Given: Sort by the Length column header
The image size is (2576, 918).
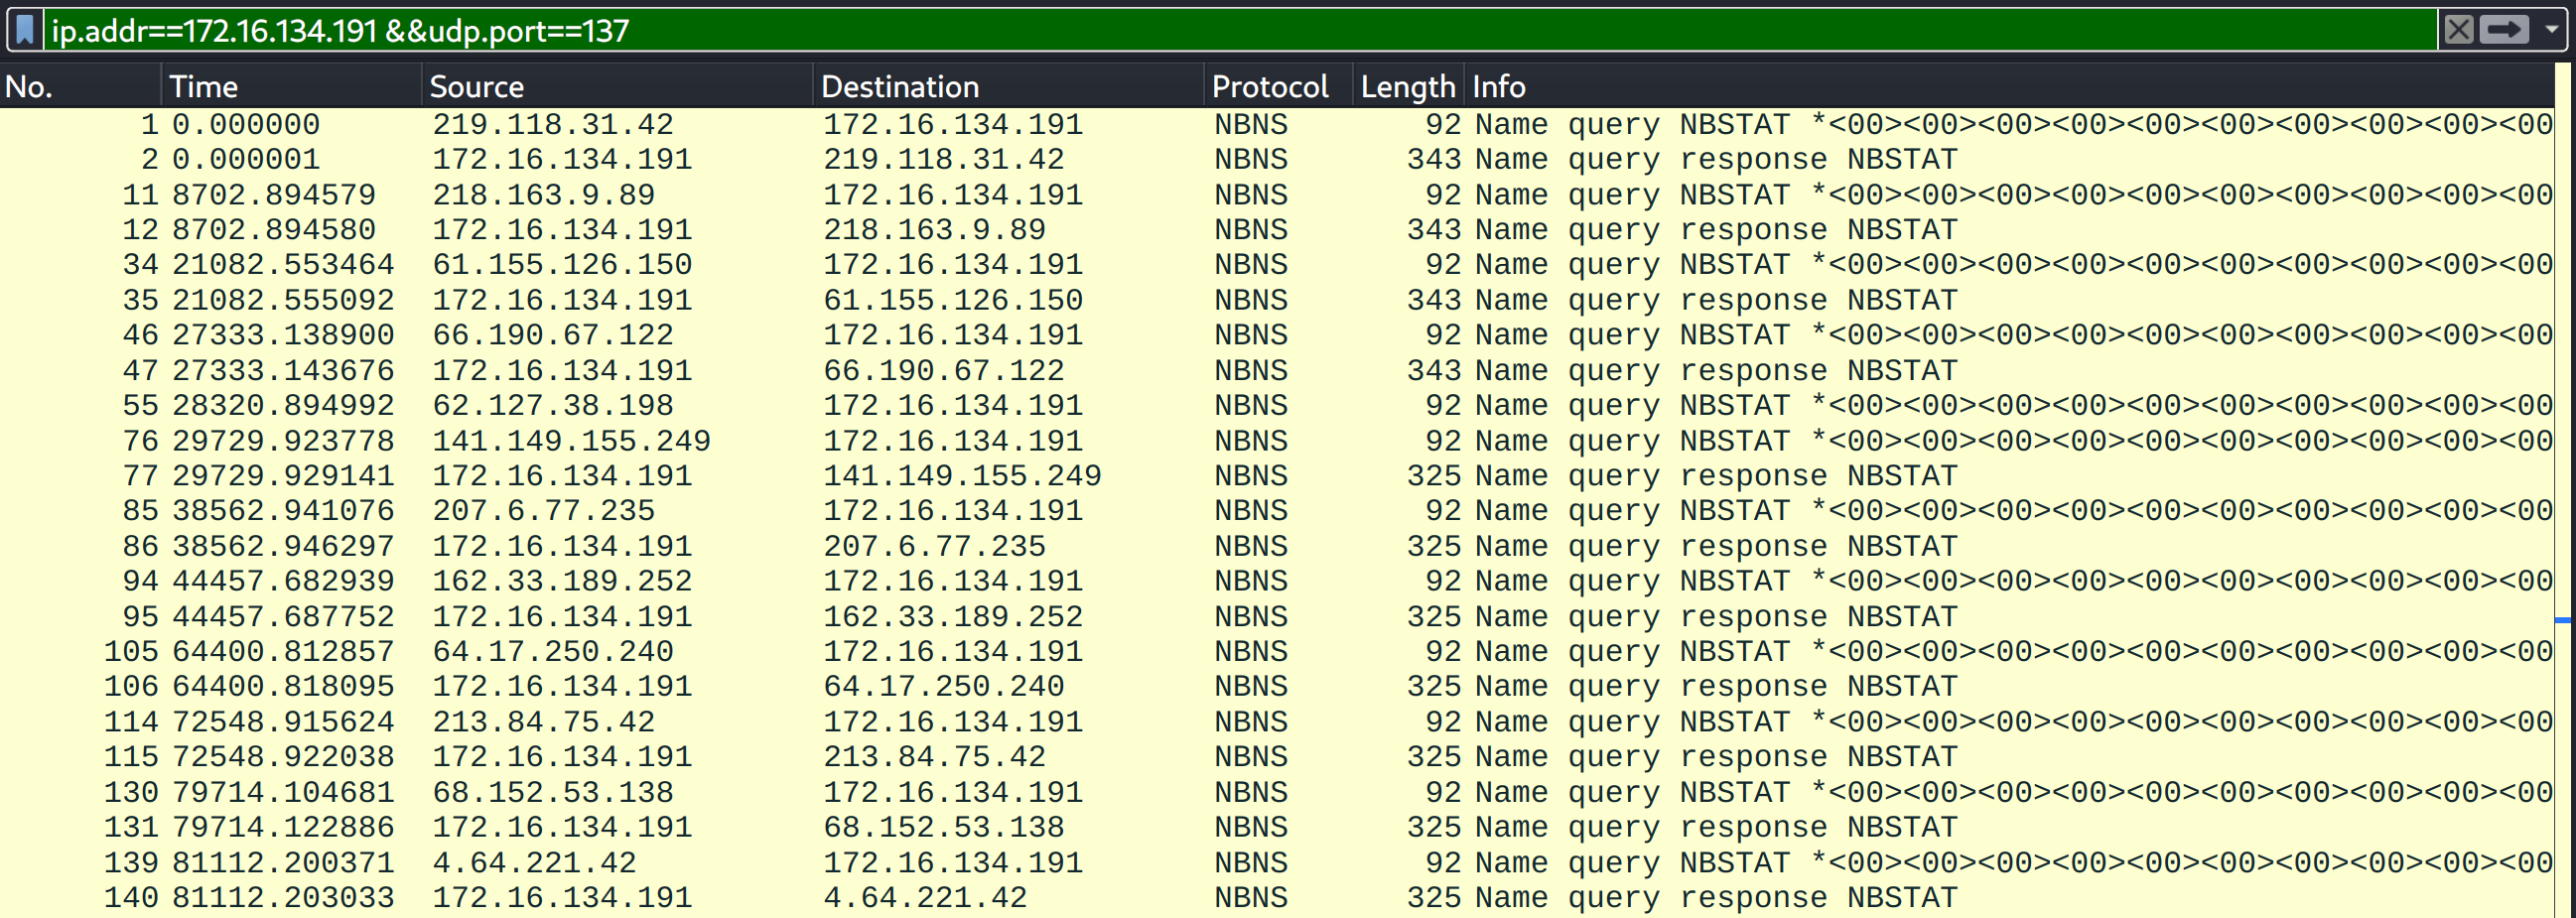Looking at the screenshot, I should click(1408, 86).
